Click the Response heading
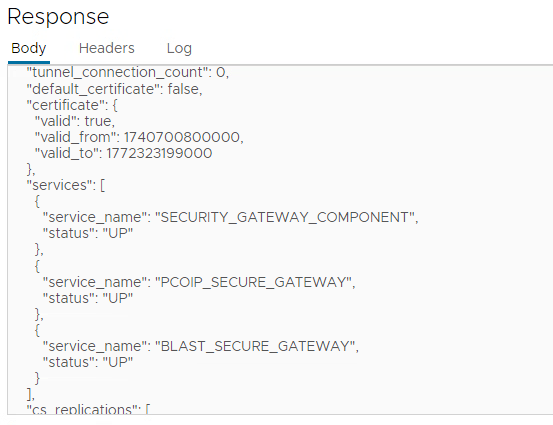553x425 pixels. click(58, 17)
